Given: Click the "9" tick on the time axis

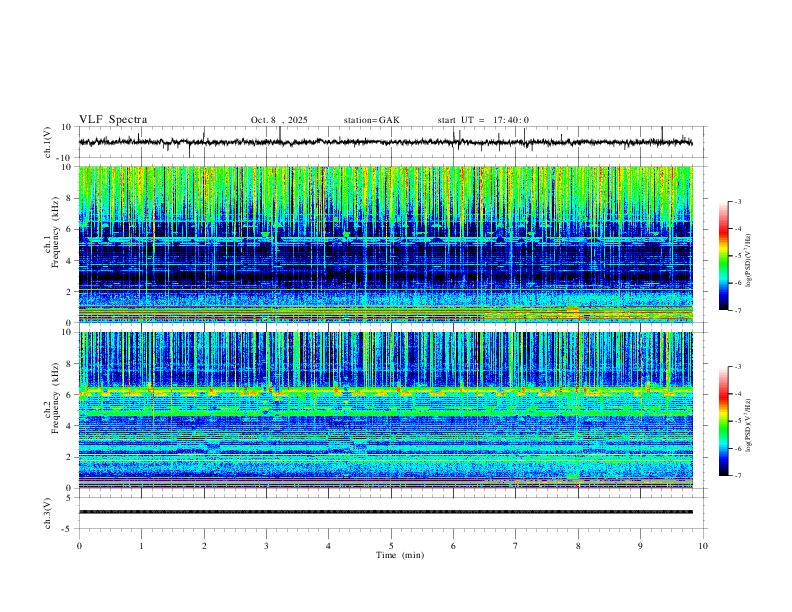Looking at the screenshot, I should point(640,546).
